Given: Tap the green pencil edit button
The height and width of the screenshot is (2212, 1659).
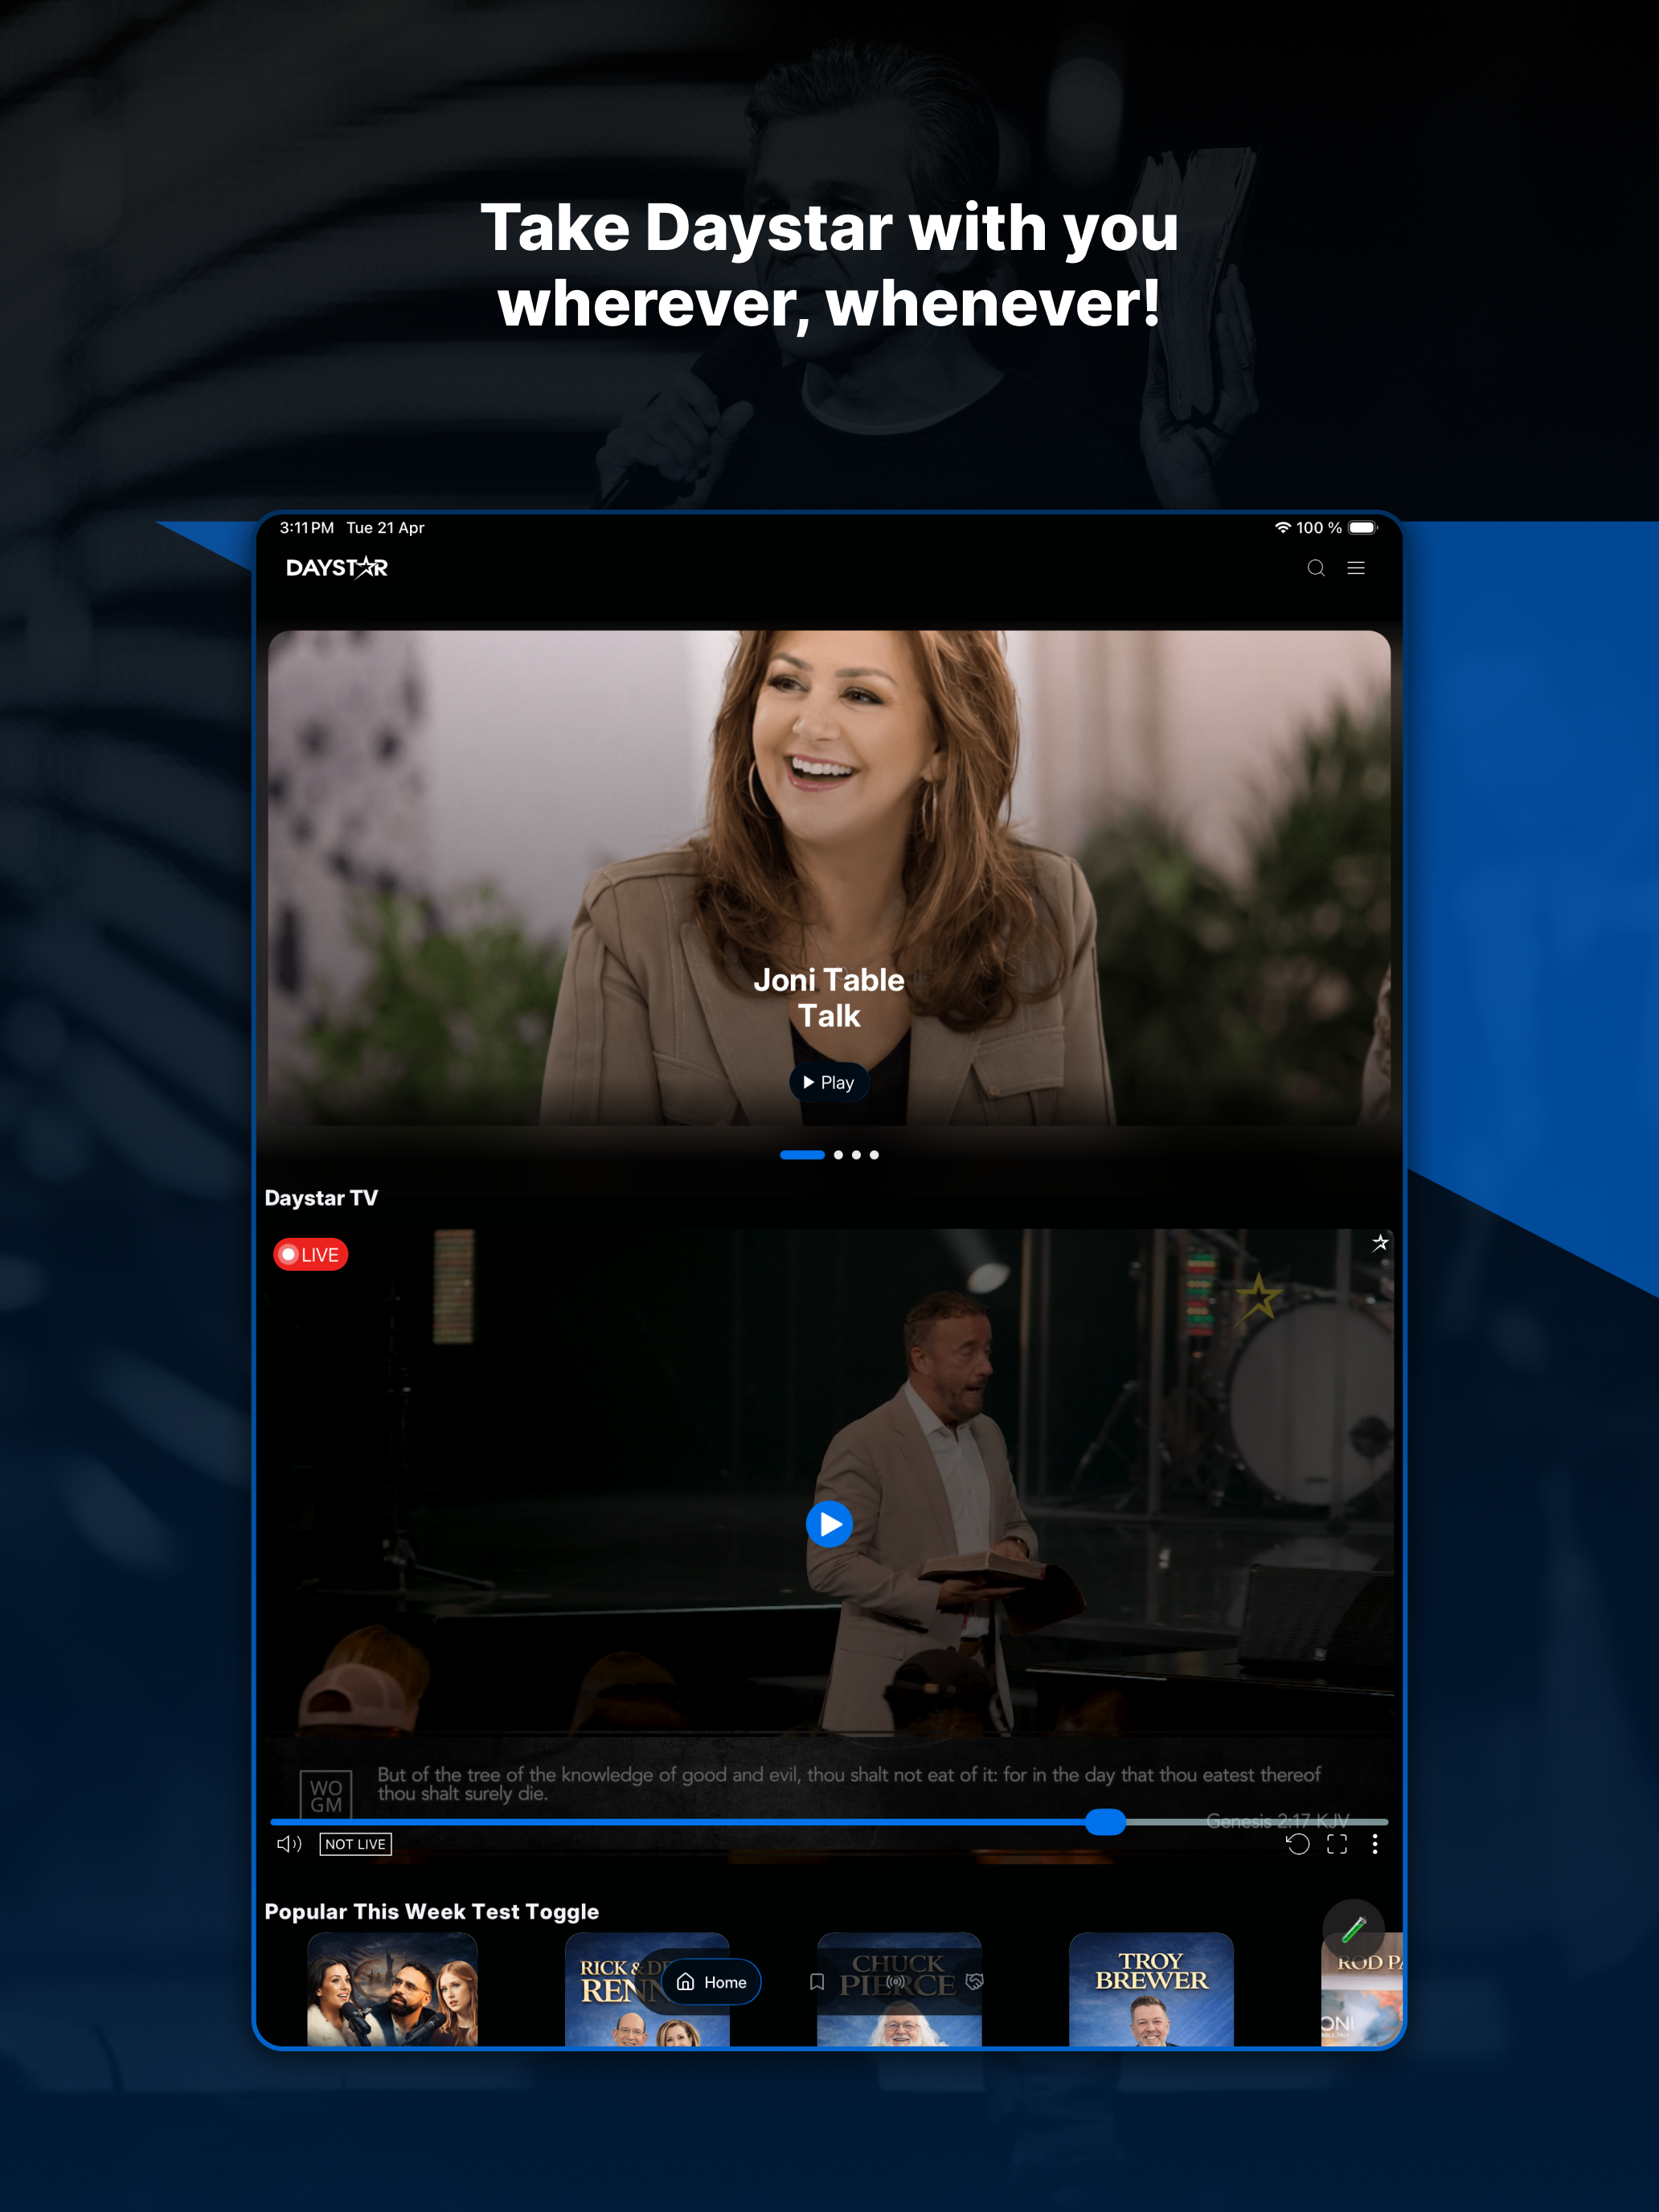Looking at the screenshot, I should click(1354, 1929).
